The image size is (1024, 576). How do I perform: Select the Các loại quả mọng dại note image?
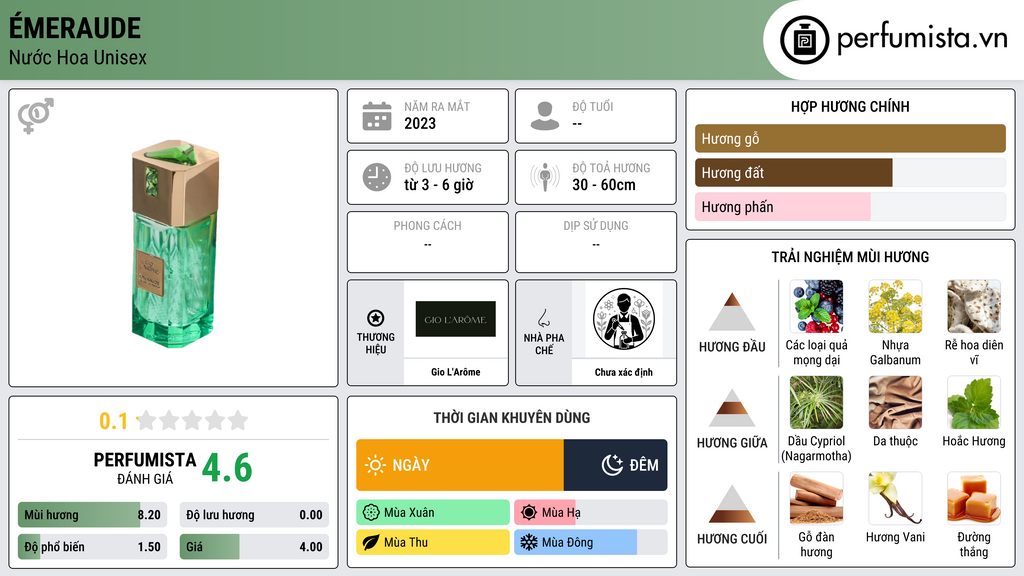pyautogui.click(x=816, y=307)
